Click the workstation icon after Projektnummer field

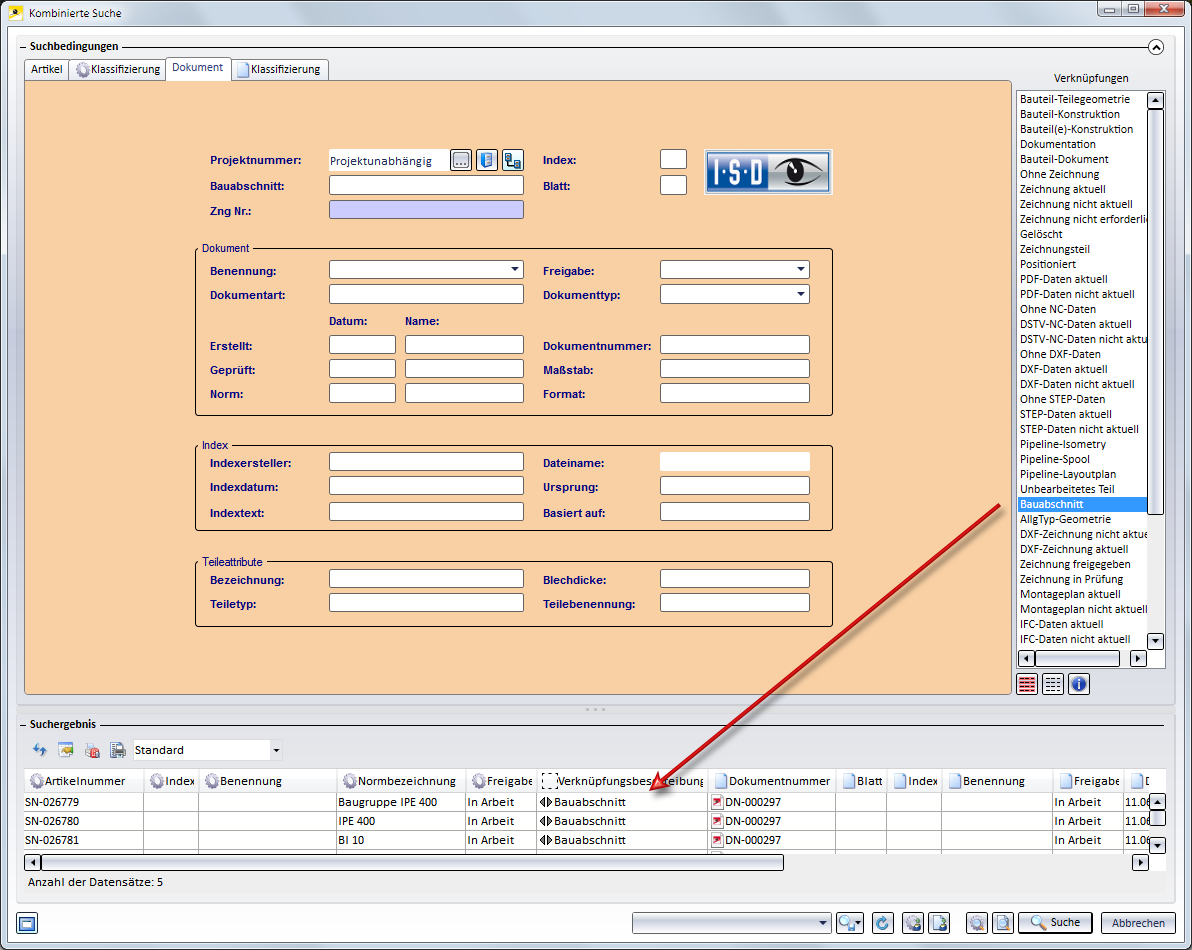(x=512, y=160)
